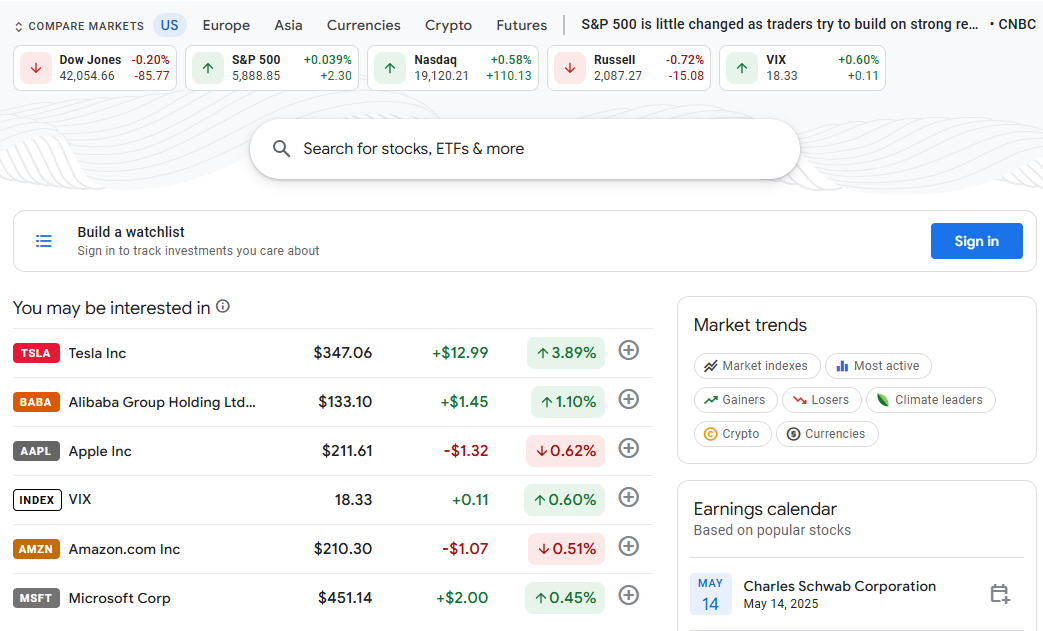The height and width of the screenshot is (631, 1043).
Task: Add VIX index to watchlist plus icon
Action: [x=629, y=497]
